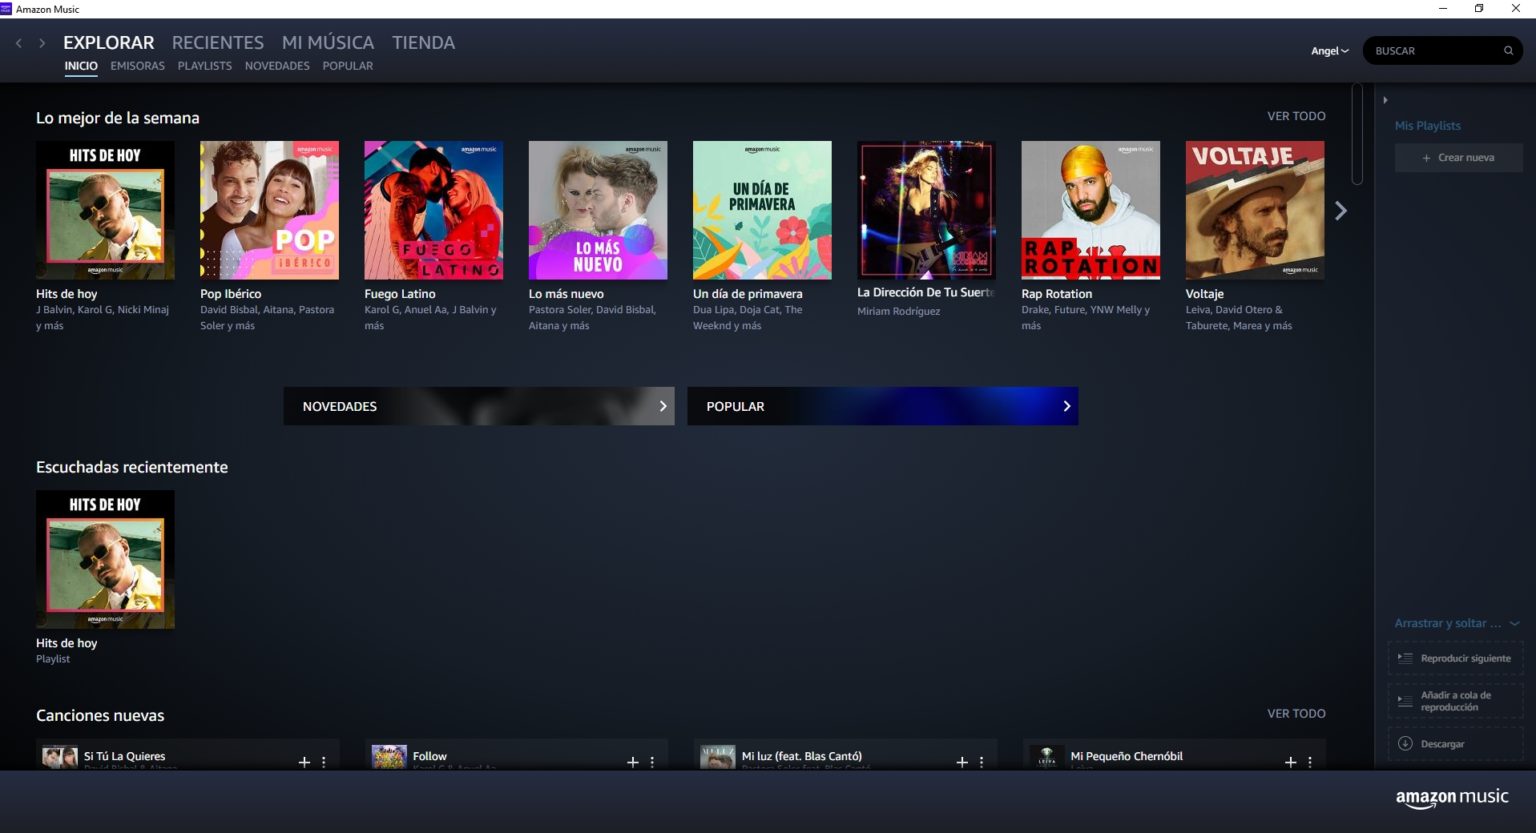This screenshot has height=833, width=1536.
Task: Open more options for Follow song
Action: pyautogui.click(x=652, y=762)
